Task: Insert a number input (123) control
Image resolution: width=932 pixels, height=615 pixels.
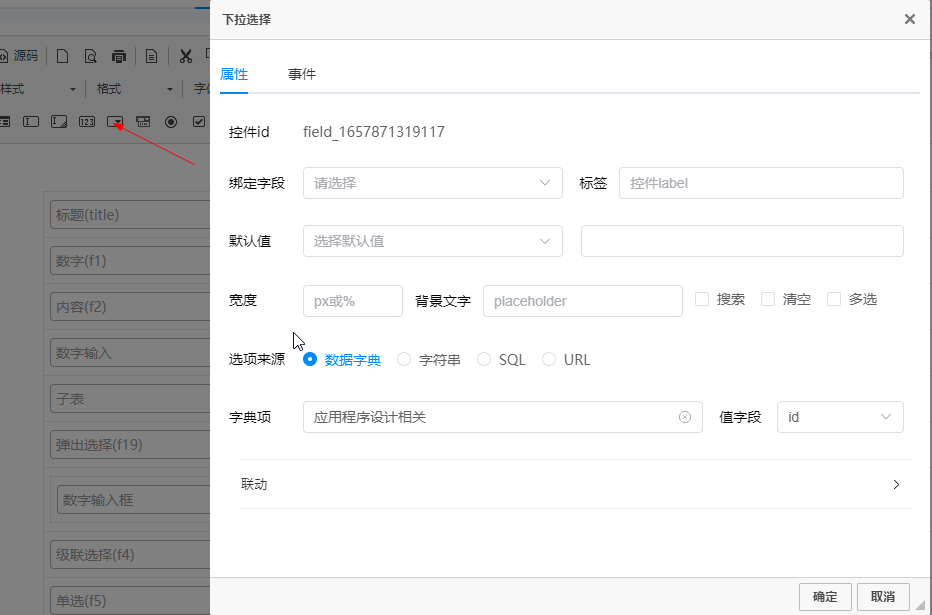Action: pyautogui.click(x=87, y=122)
